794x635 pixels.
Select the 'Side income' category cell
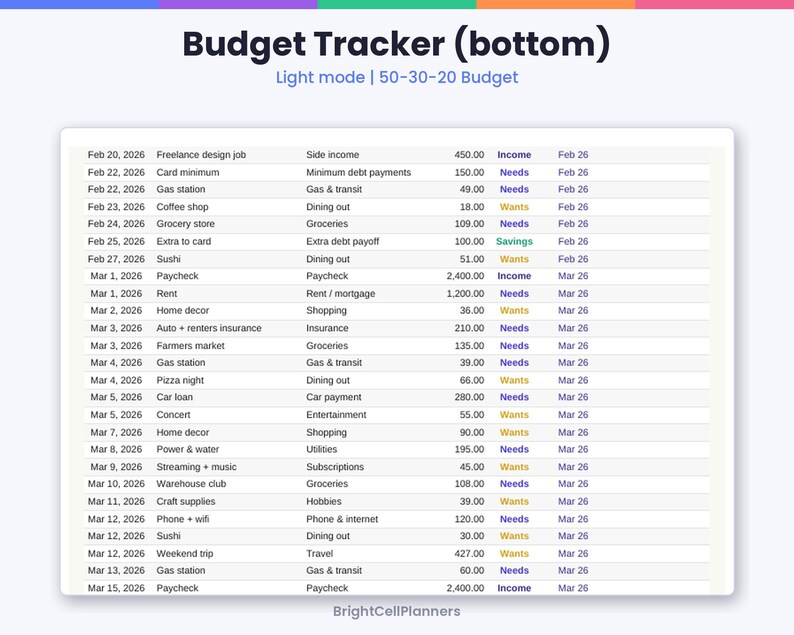point(332,155)
